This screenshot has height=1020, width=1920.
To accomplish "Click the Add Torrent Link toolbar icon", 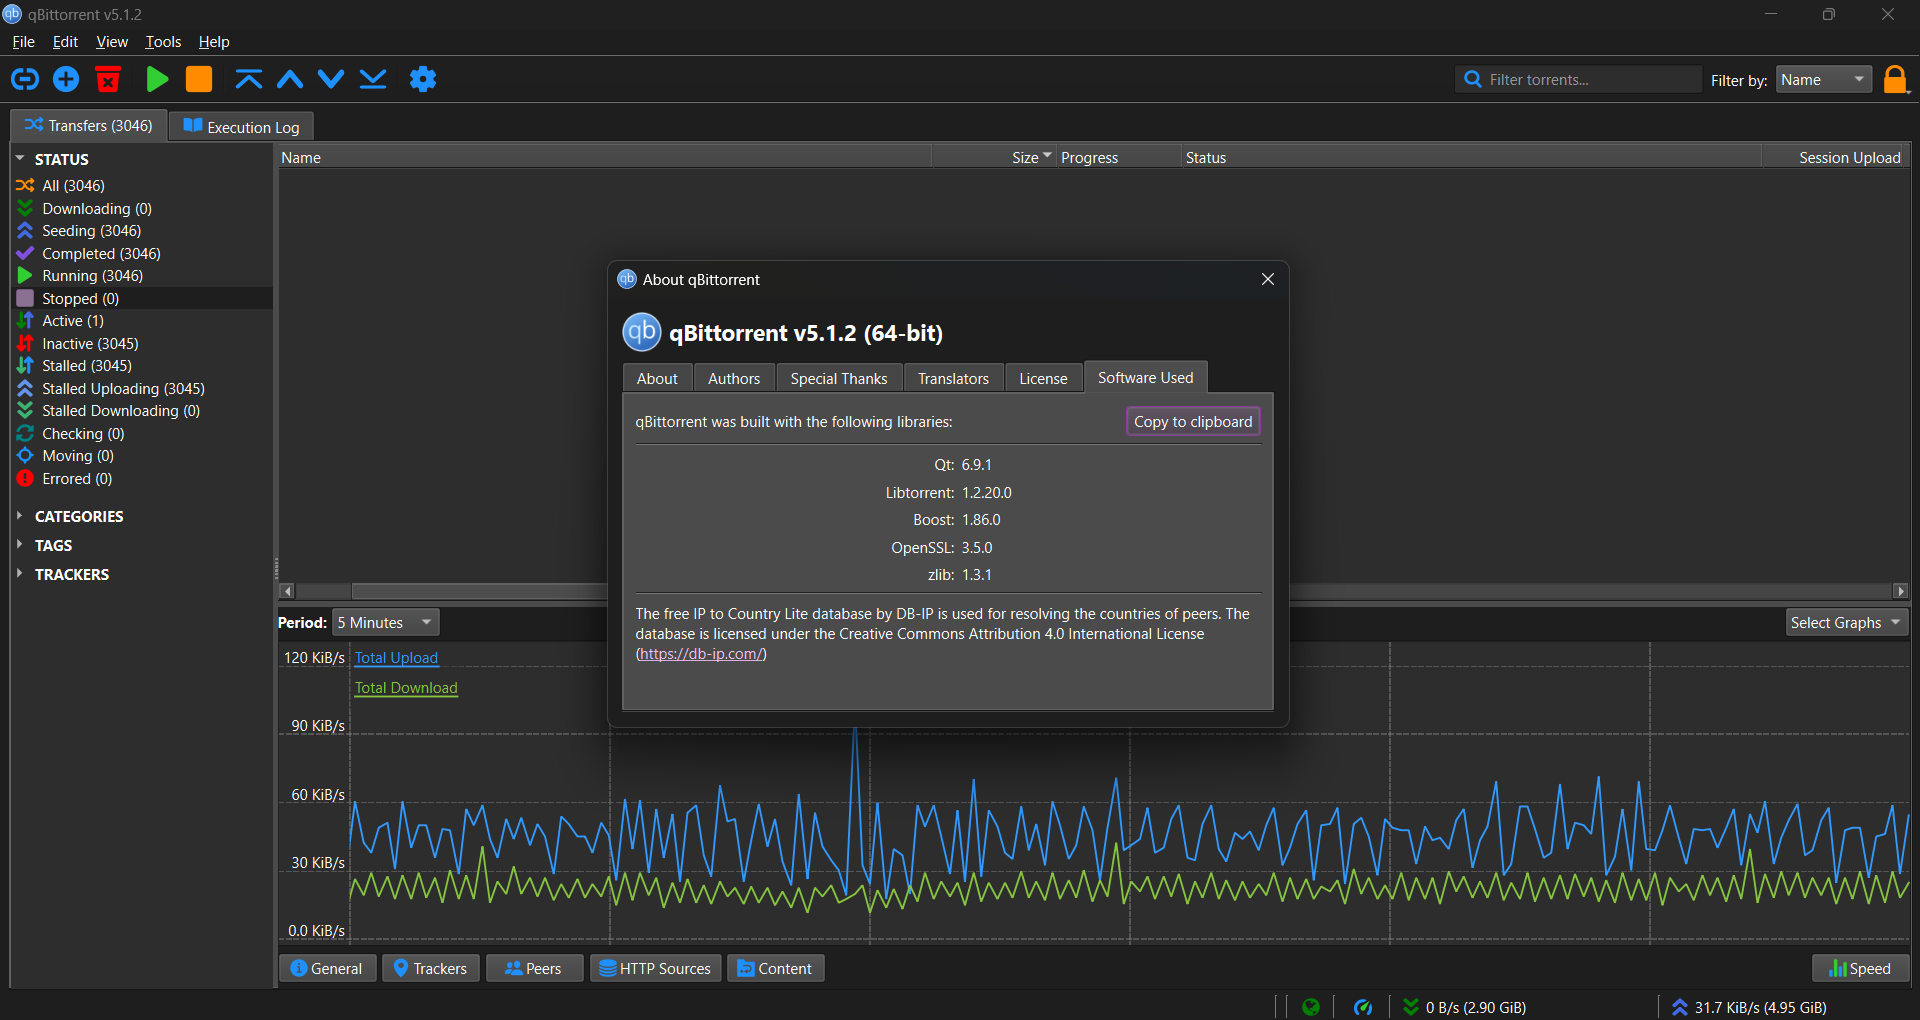I will (25, 79).
